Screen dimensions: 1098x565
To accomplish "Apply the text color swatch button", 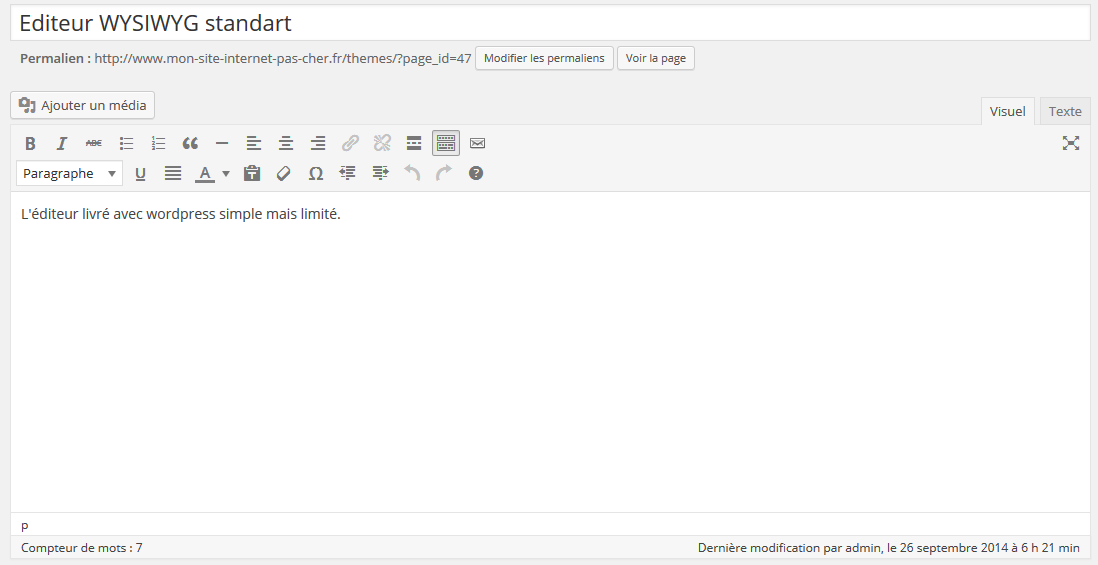I will 204,173.
